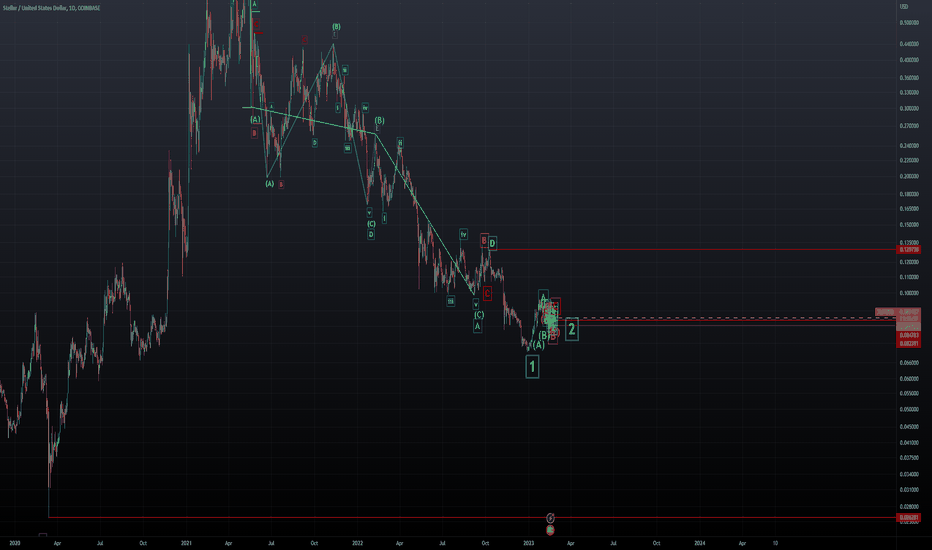Select the large boxed wave label 1

pos(532,367)
